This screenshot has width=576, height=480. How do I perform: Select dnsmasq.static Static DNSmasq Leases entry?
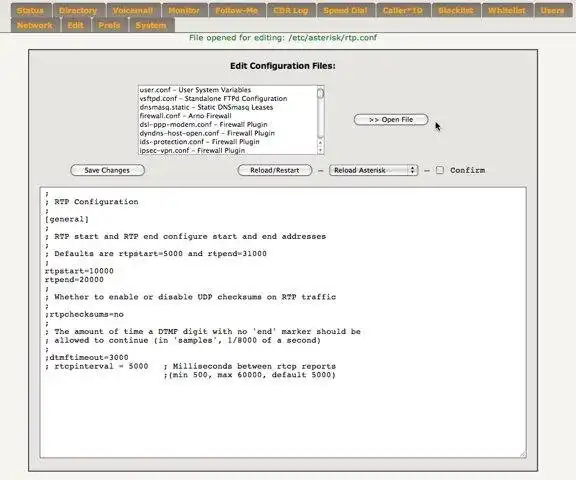[227, 108]
